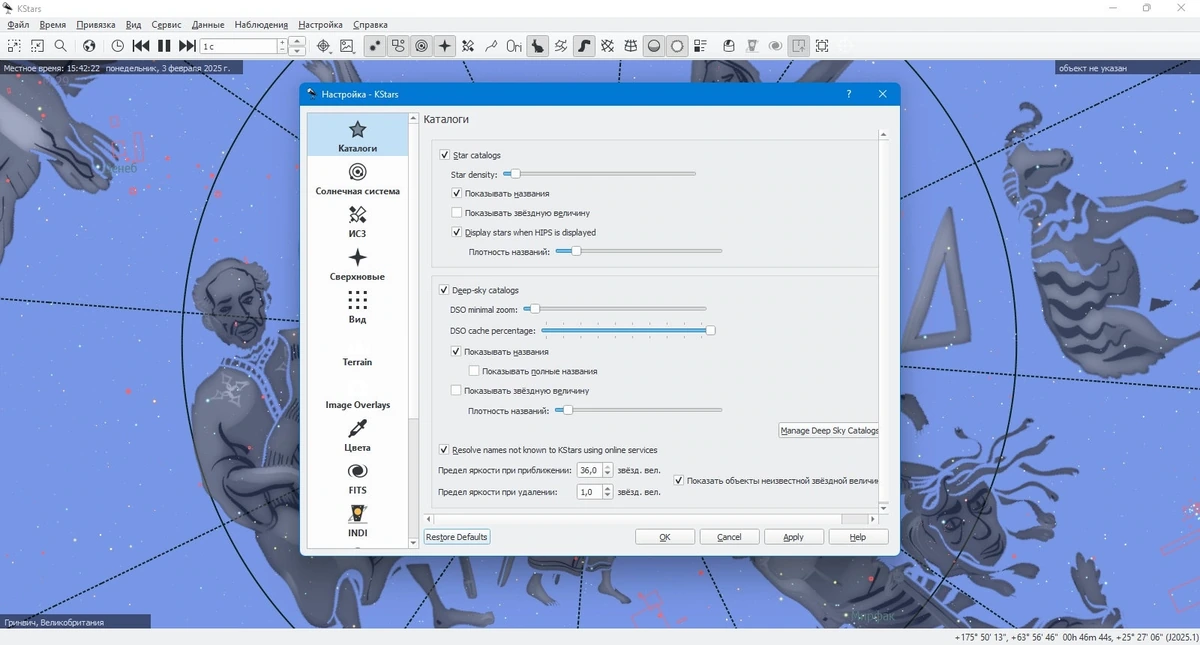Open FITS settings page

[x=357, y=479]
